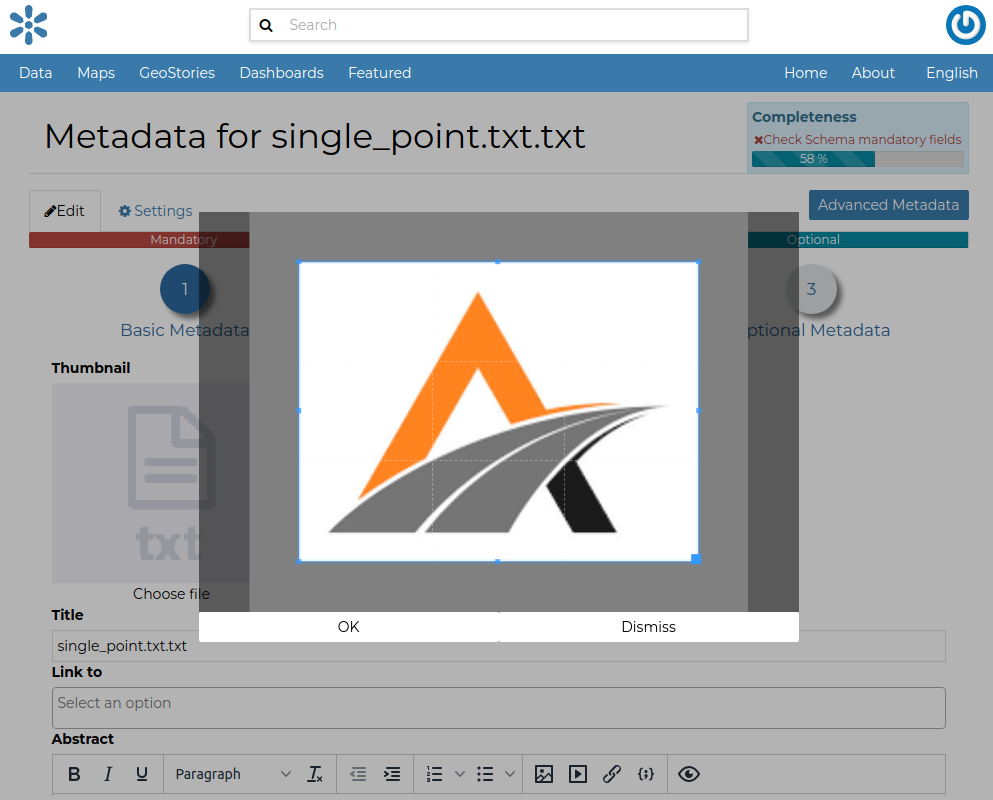Confirm the thumbnail crop with OK
Viewport: 993px width, 800px height.
(x=348, y=627)
